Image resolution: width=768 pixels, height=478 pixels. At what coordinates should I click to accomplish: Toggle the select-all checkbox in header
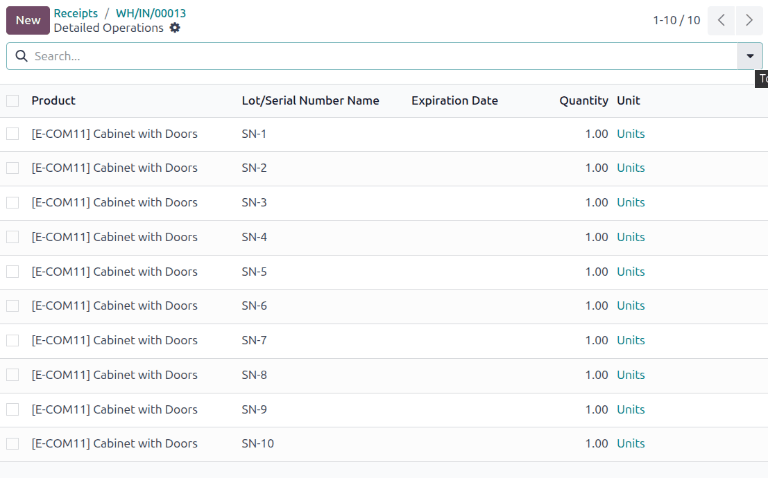tap(13, 100)
